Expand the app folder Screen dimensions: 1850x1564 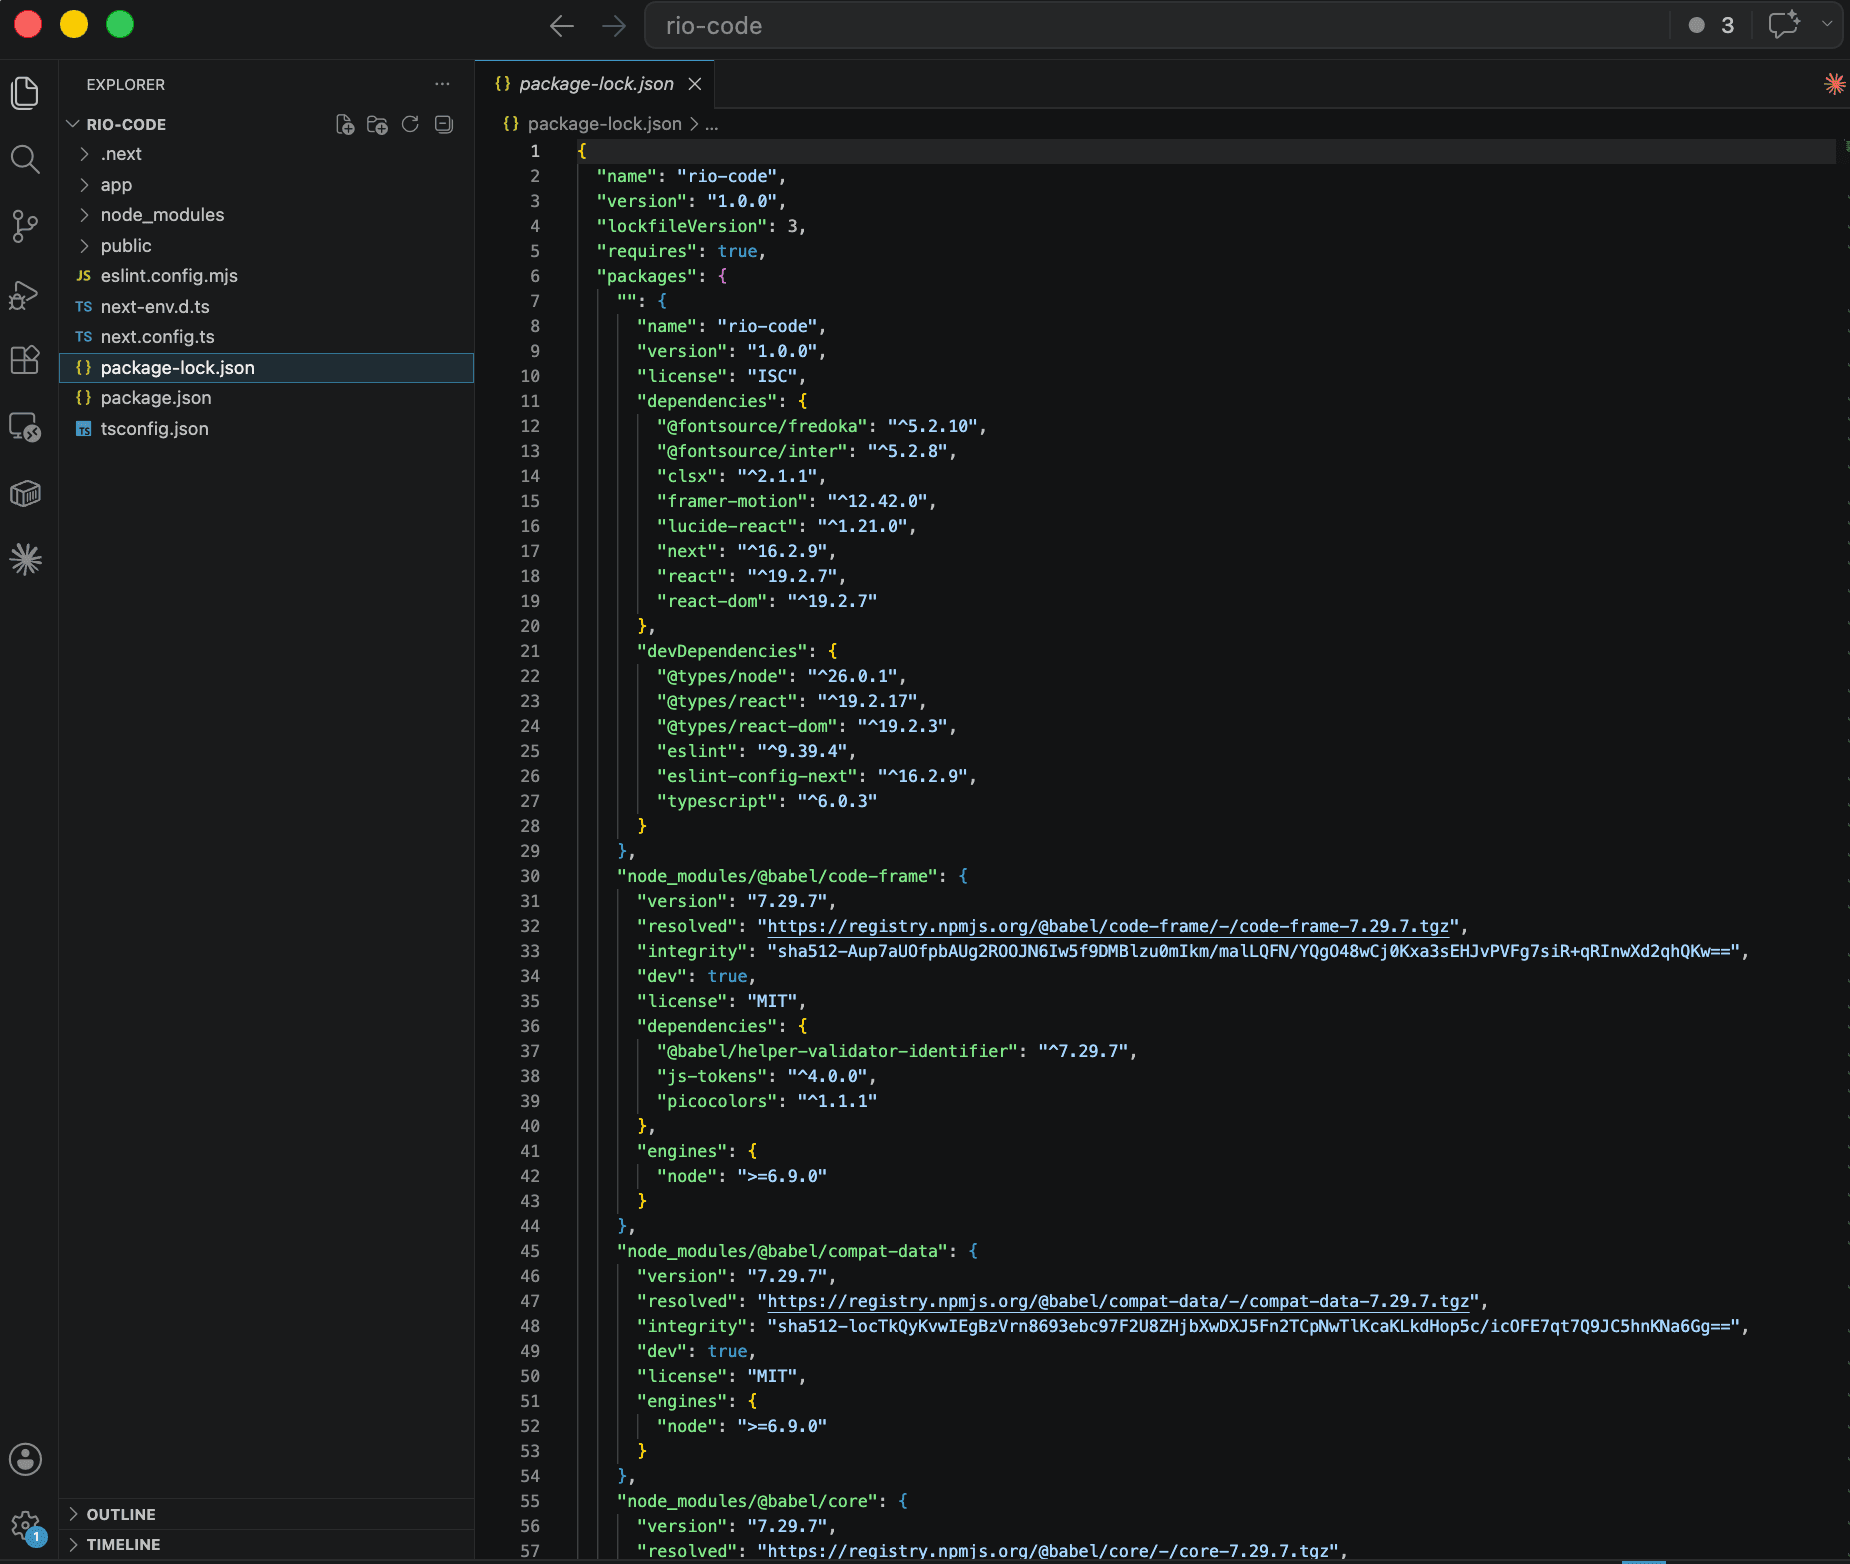[266, 185]
